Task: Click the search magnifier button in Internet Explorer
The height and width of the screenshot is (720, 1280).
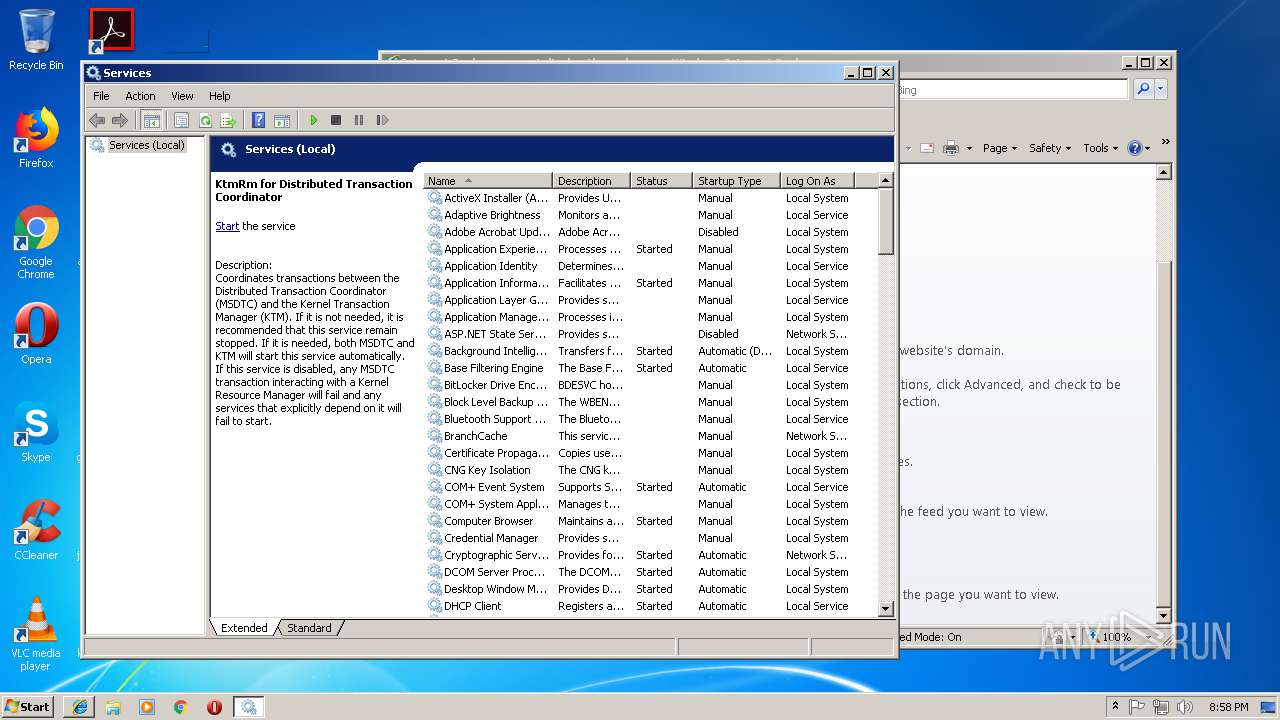Action: [x=1143, y=90]
